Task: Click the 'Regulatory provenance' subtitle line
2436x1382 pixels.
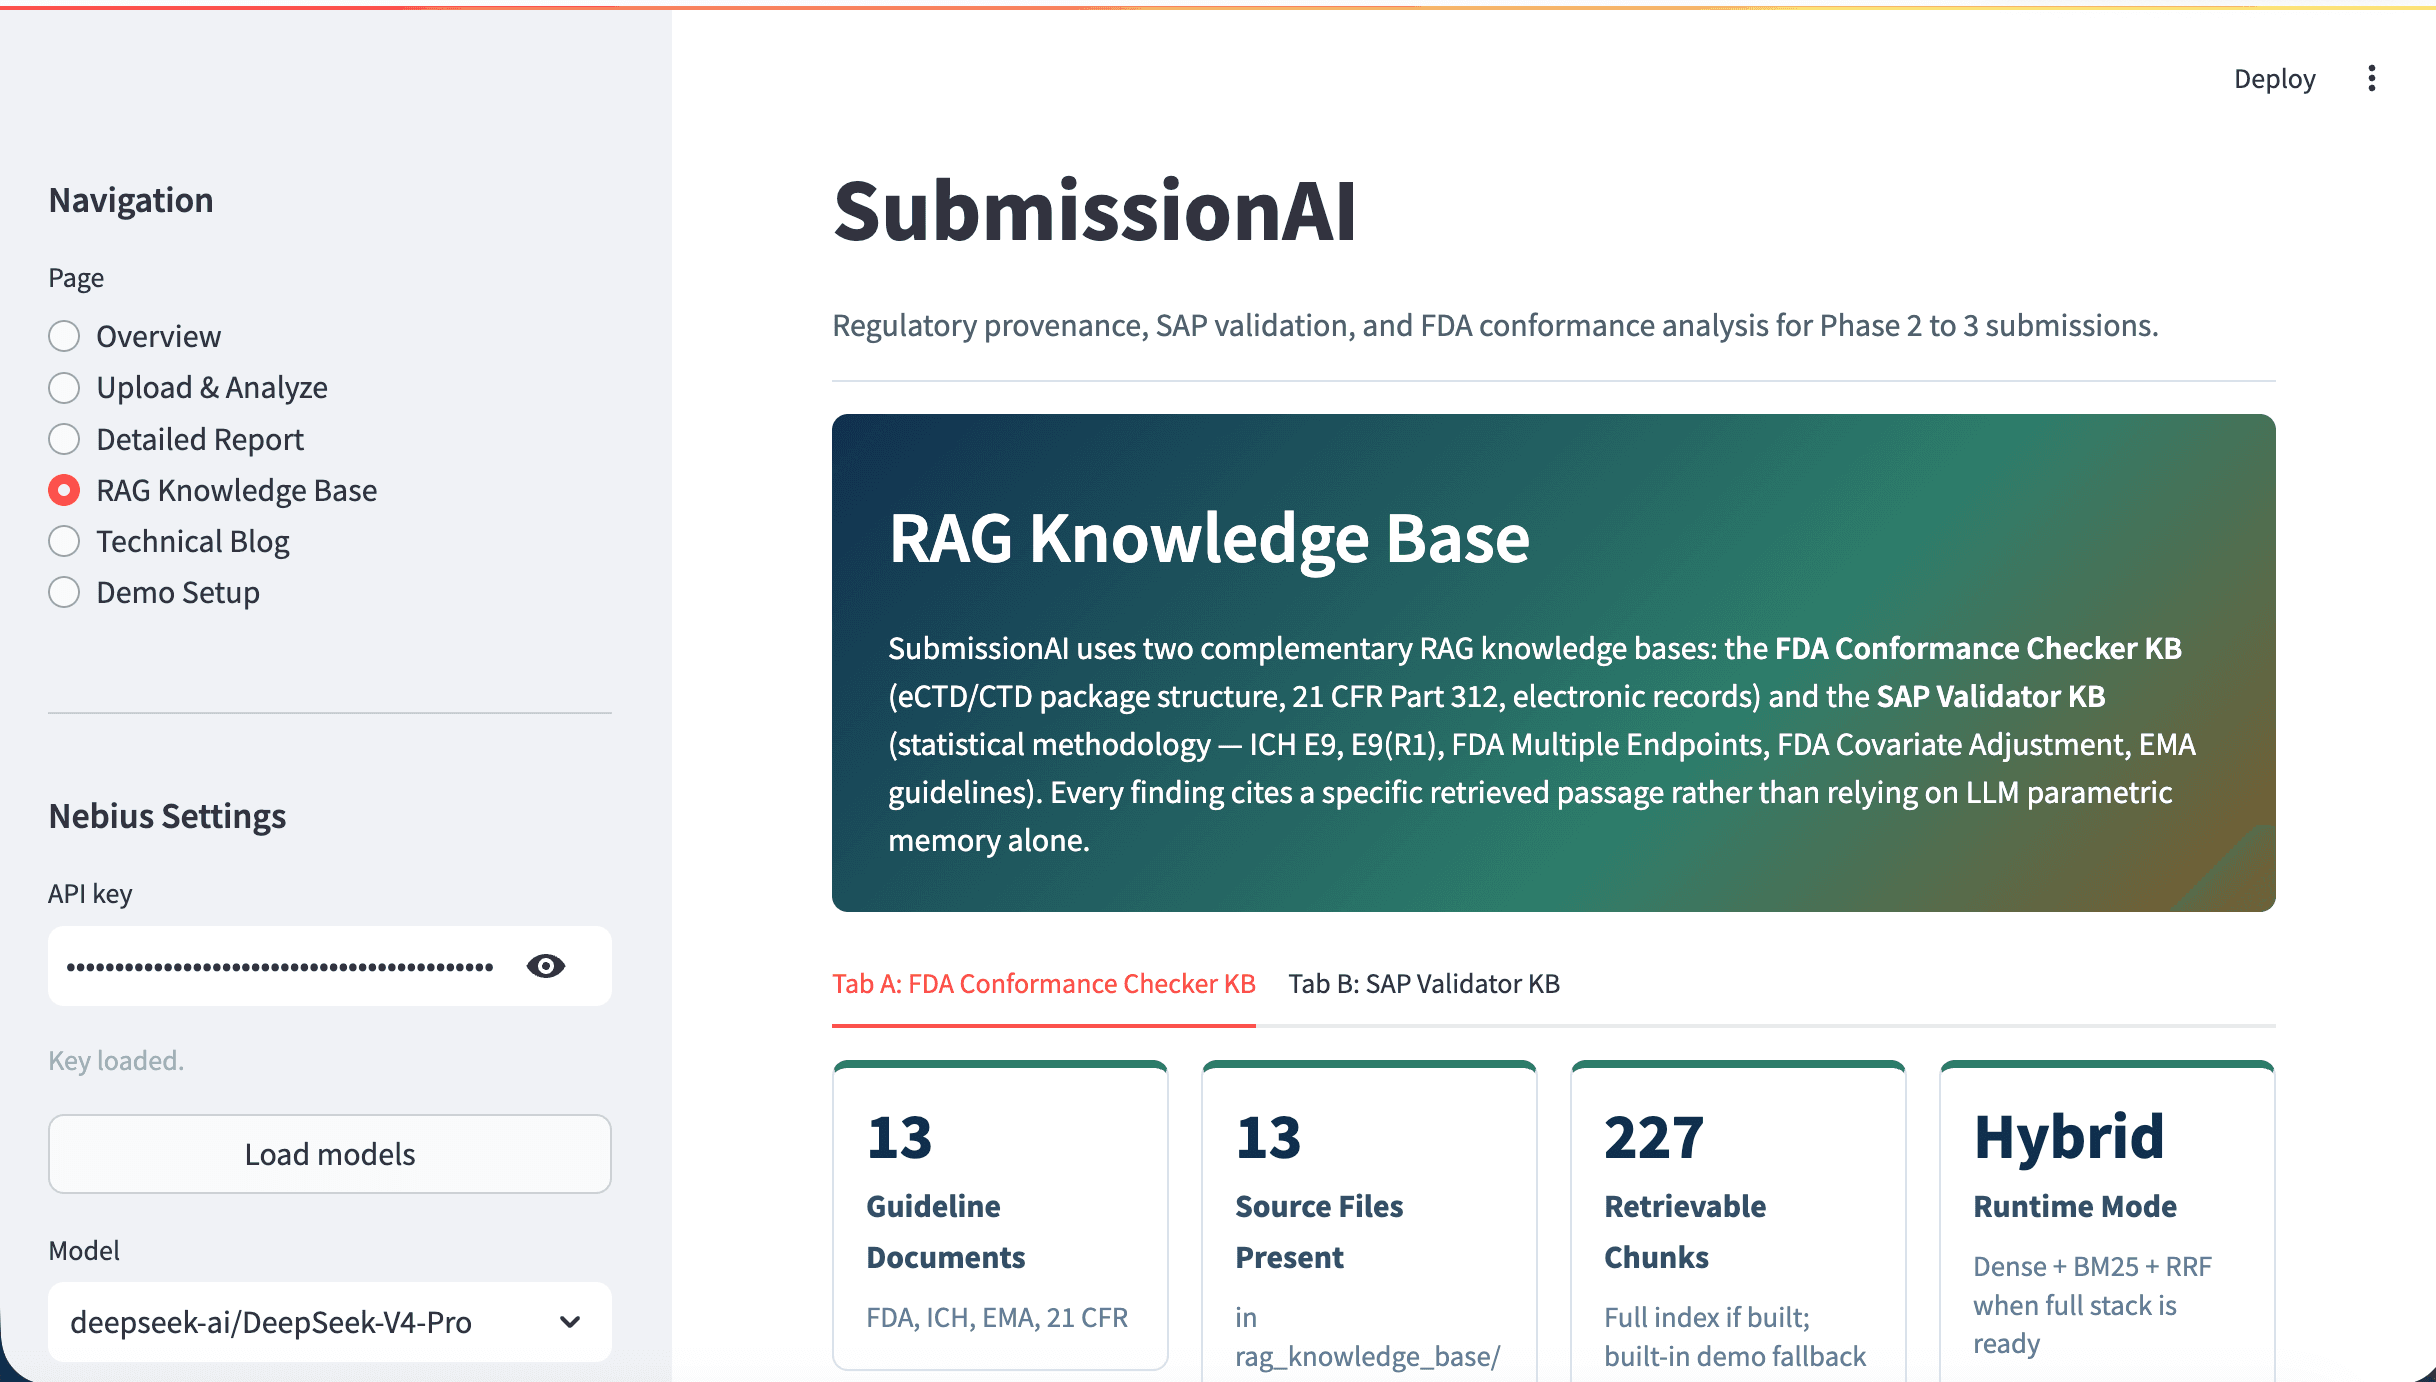Action: (x=1495, y=325)
